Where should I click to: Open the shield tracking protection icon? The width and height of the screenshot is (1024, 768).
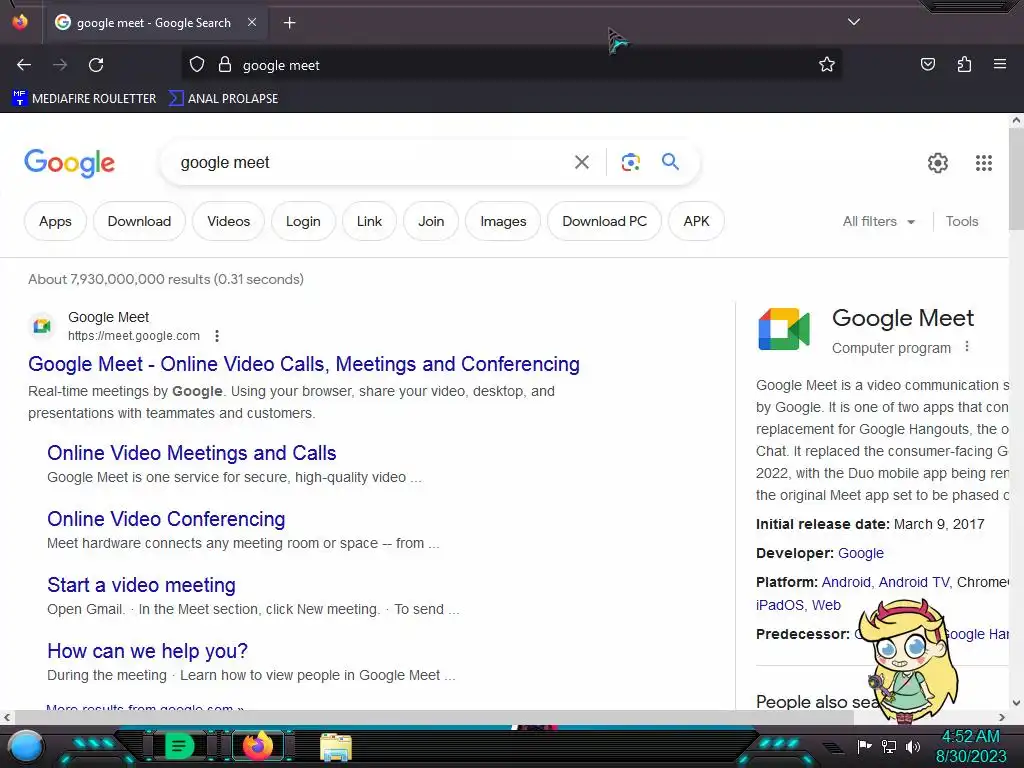point(197,65)
